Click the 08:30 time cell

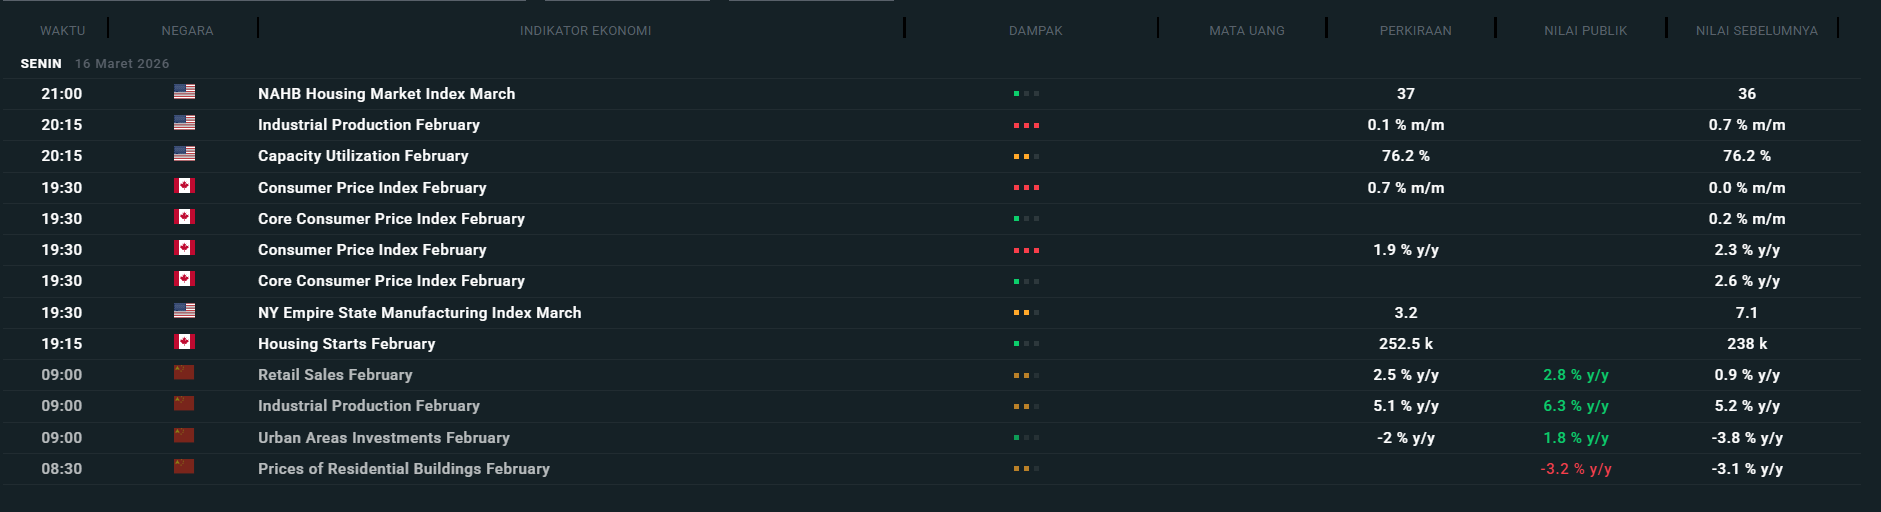click(x=62, y=468)
